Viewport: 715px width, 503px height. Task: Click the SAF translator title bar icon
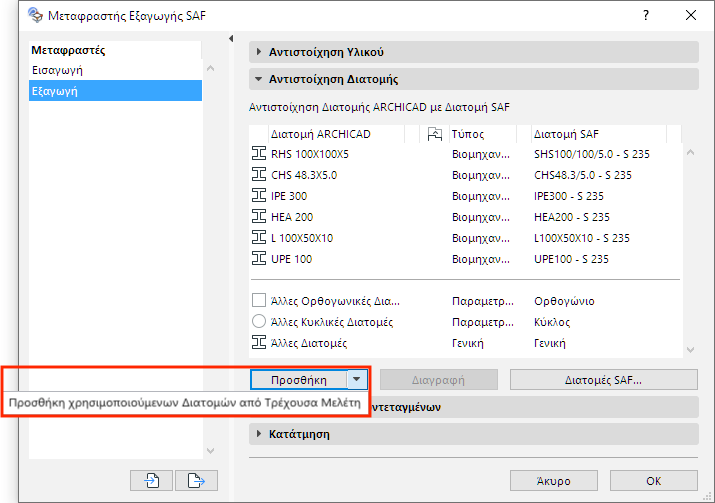pos(35,15)
